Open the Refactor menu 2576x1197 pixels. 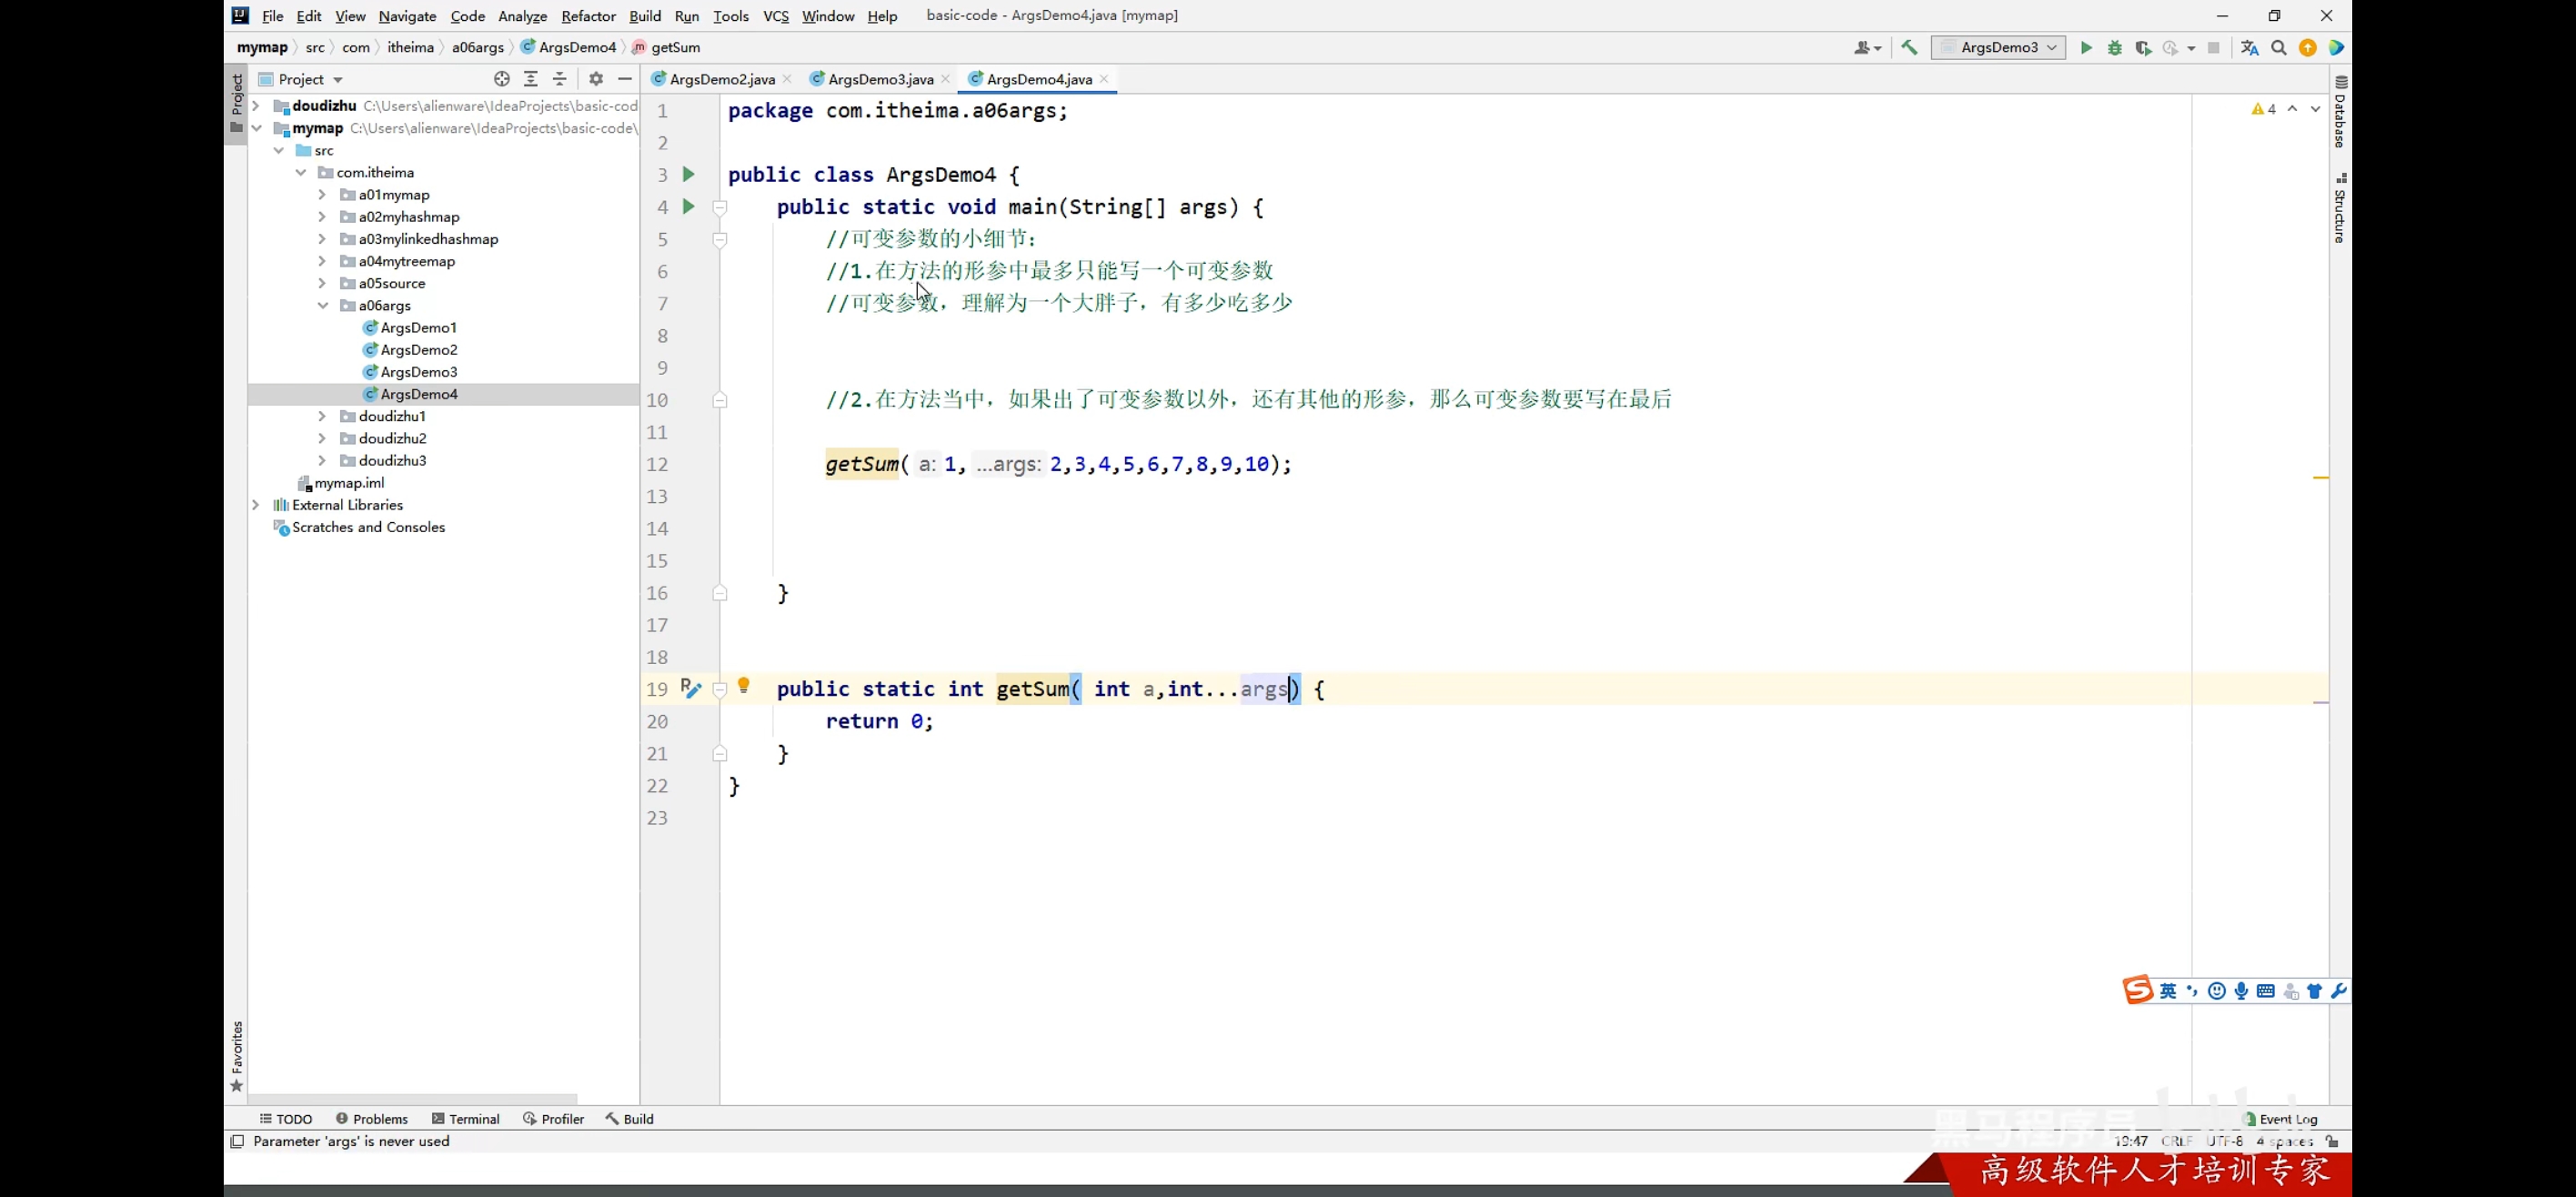coord(588,16)
